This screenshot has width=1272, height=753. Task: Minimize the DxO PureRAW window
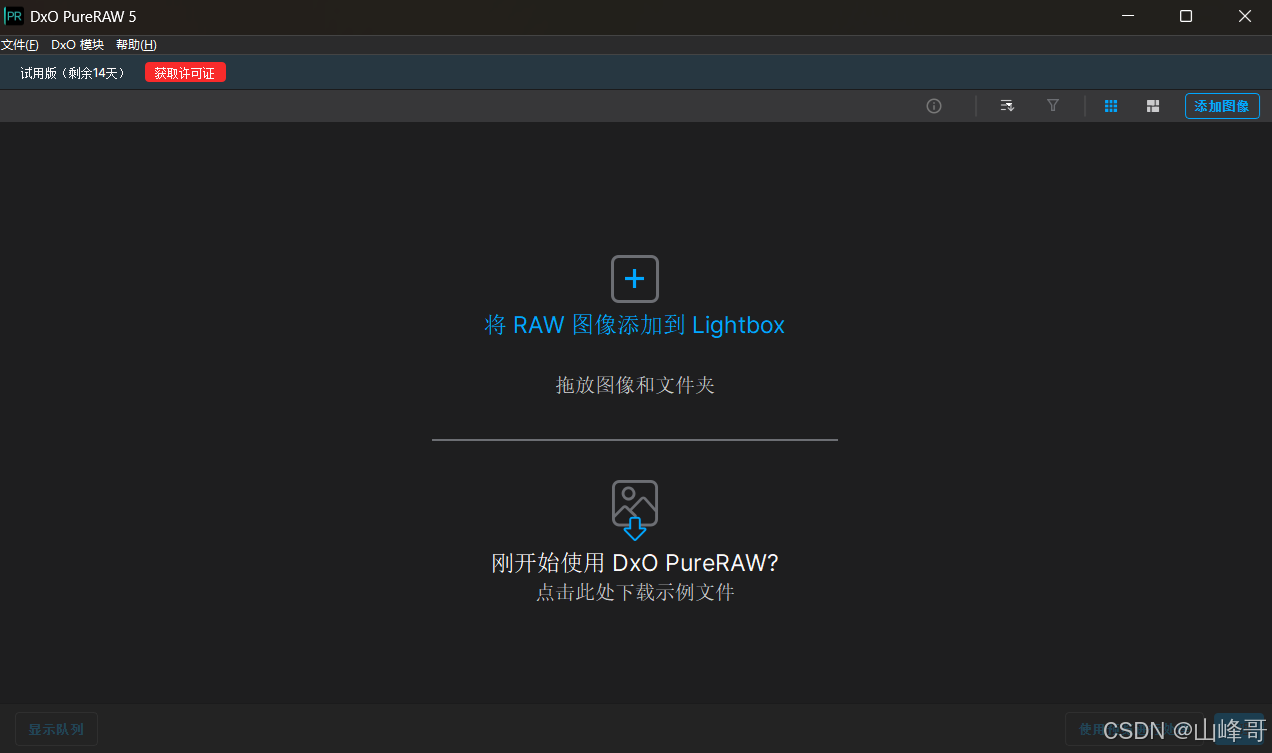coord(1128,16)
